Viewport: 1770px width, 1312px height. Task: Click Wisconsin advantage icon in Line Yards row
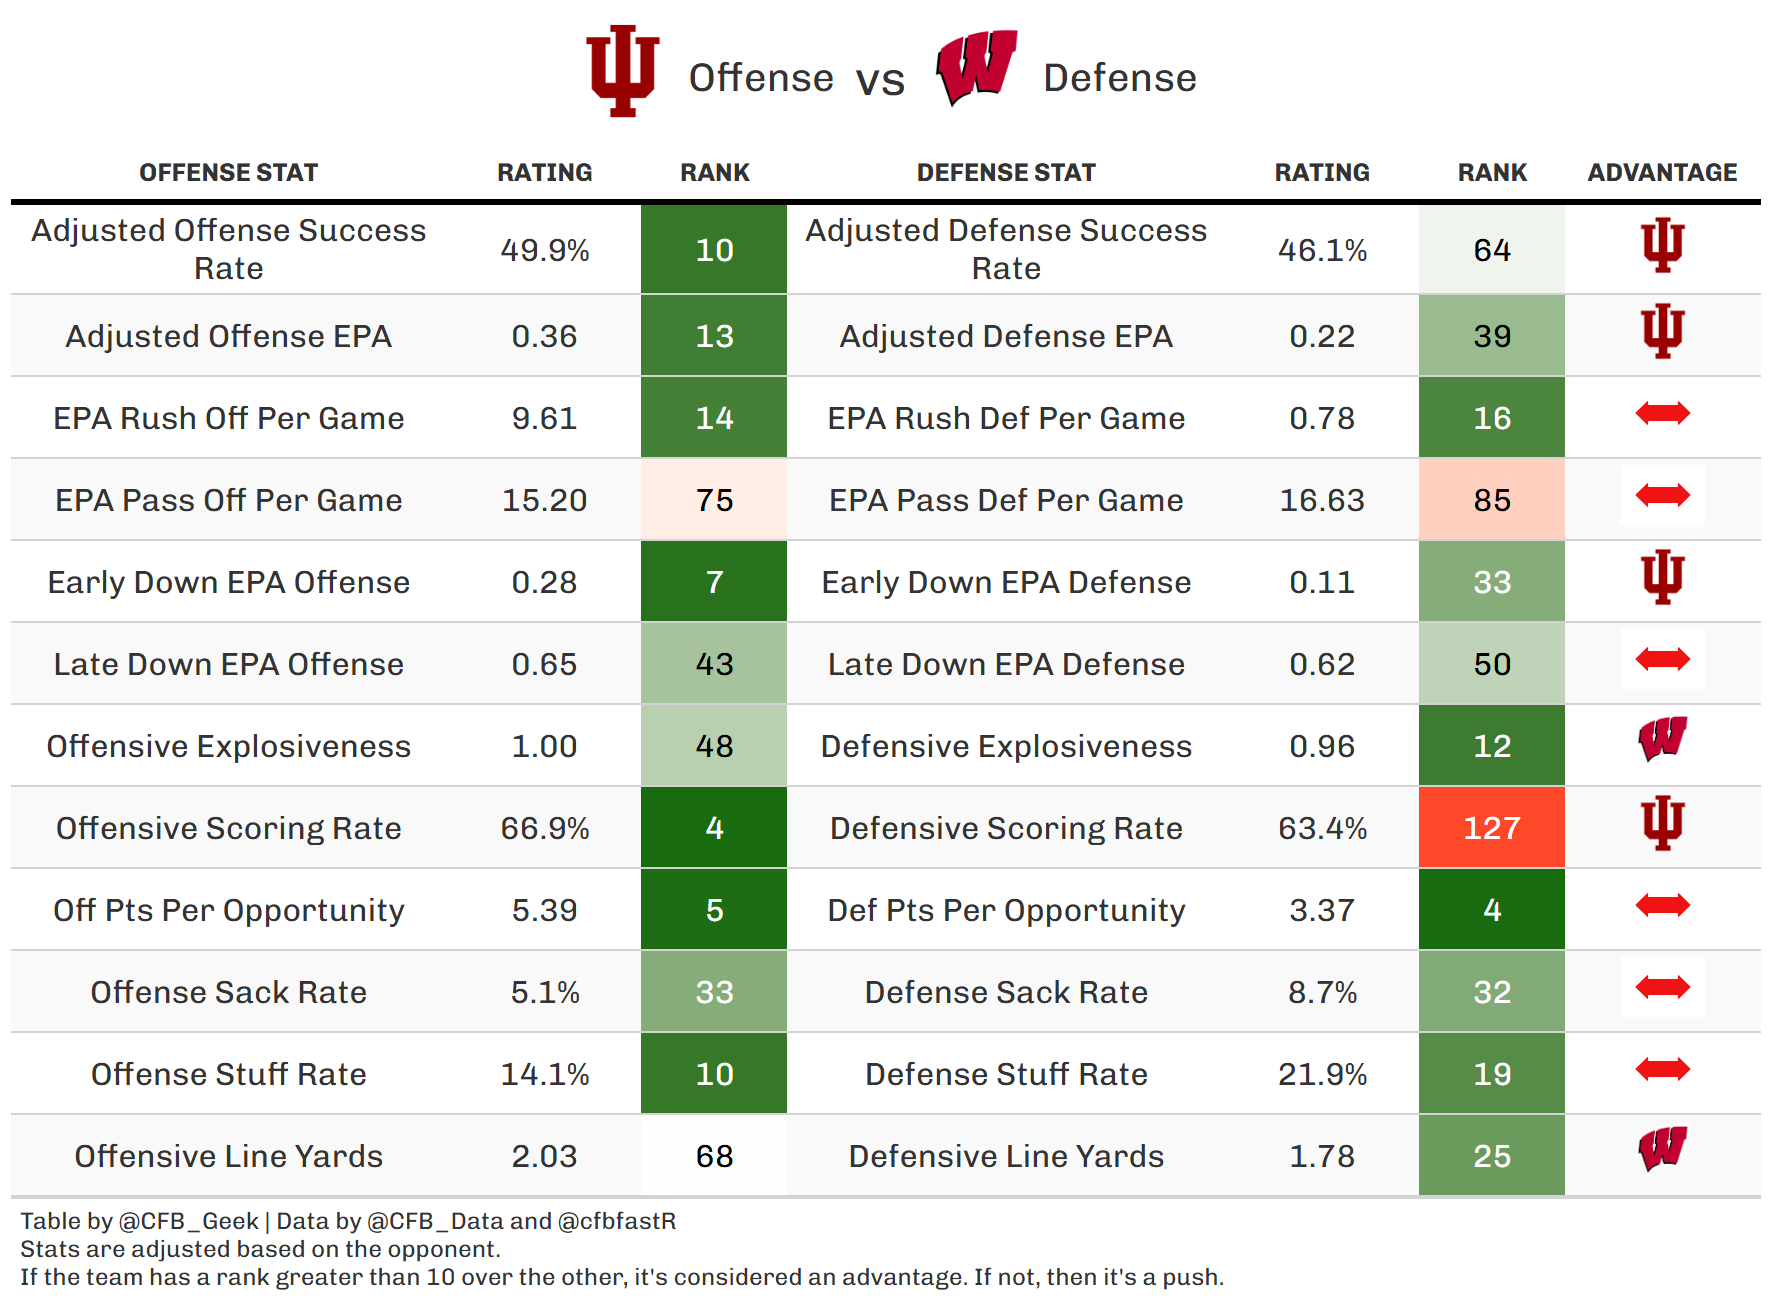pyautogui.click(x=1662, y=1150)
